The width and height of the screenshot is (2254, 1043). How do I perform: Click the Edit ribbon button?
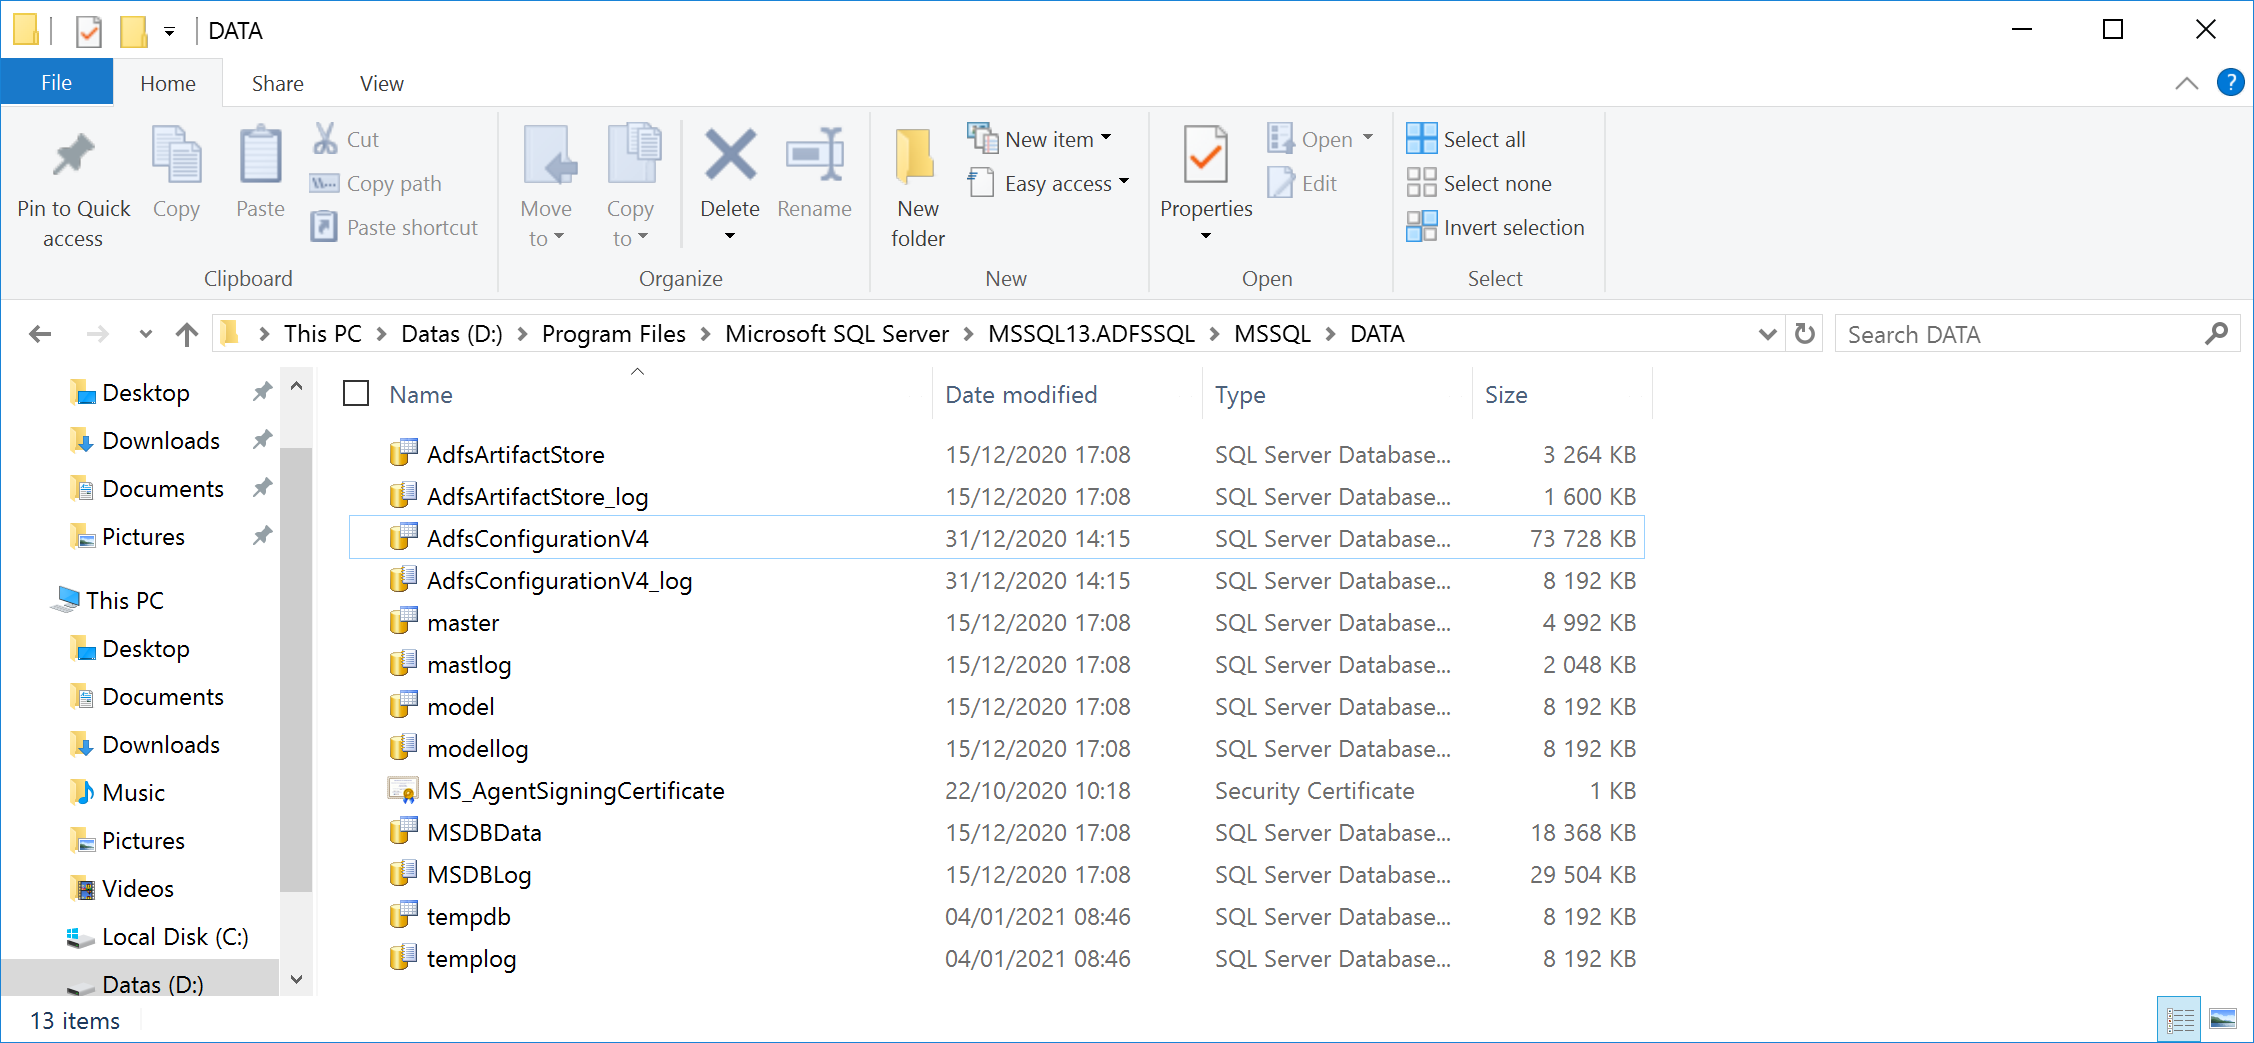1302,183
